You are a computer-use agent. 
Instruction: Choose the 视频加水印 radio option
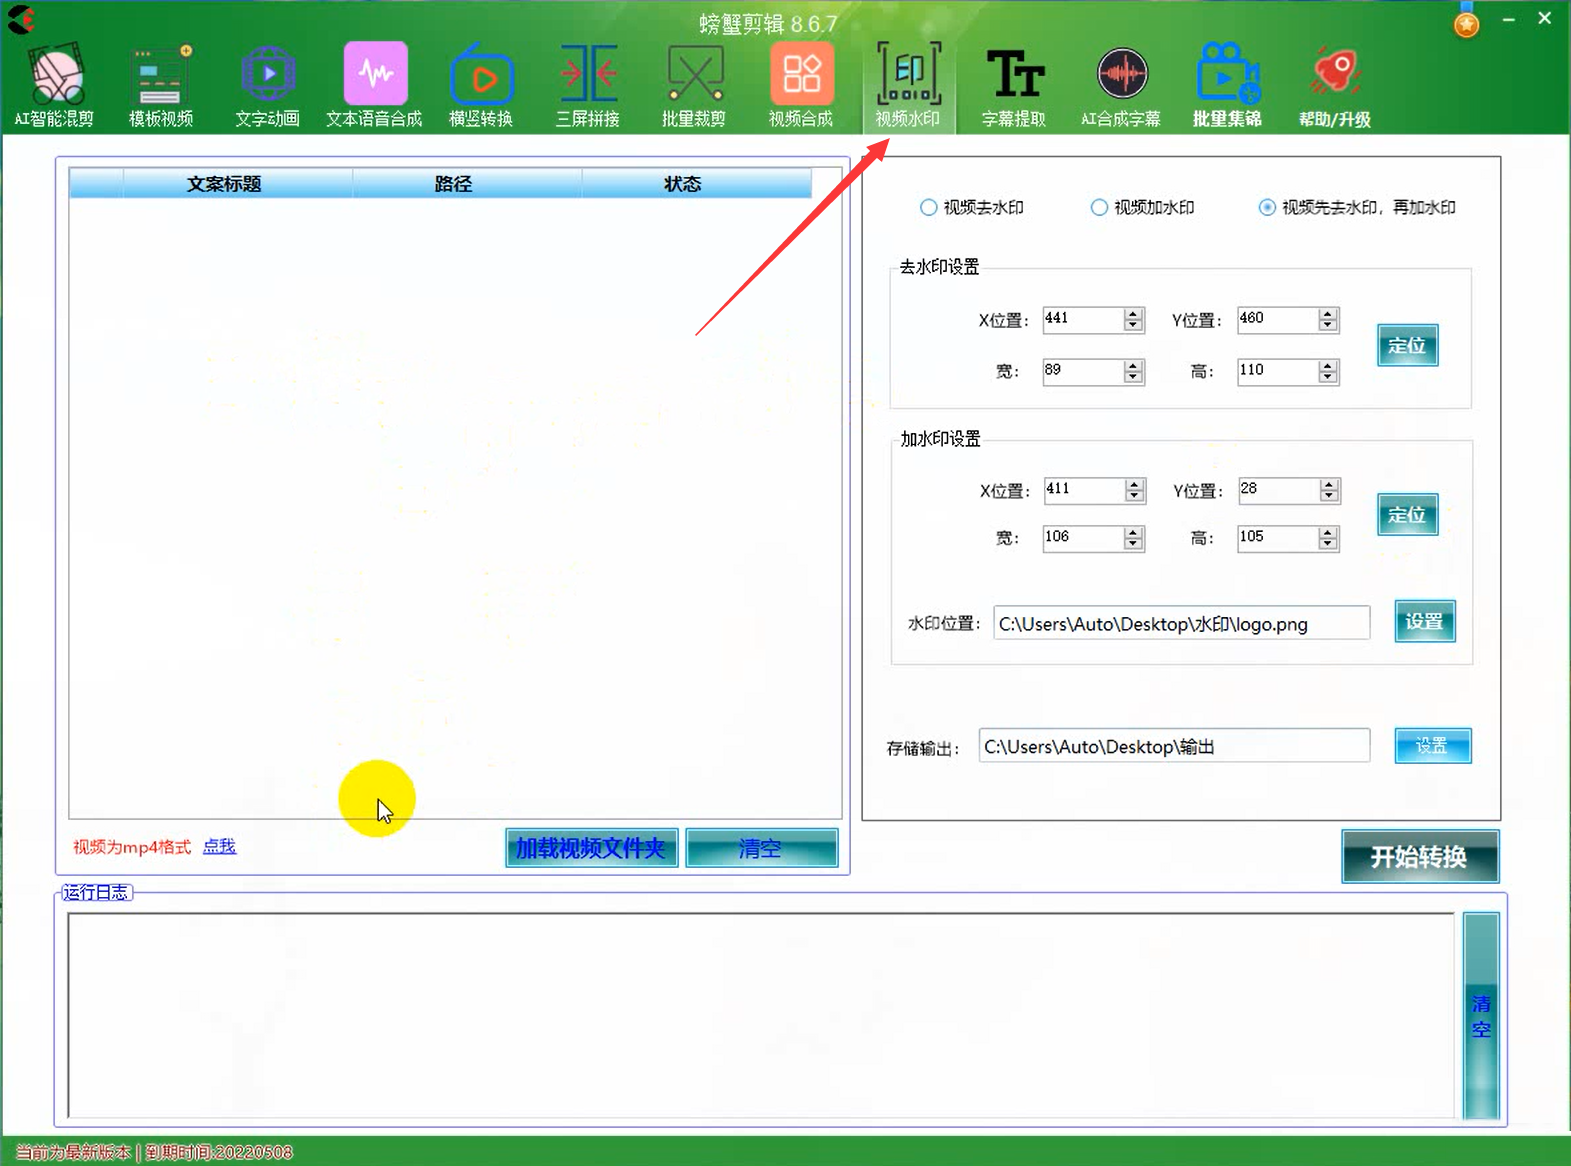pos(1099,207)
